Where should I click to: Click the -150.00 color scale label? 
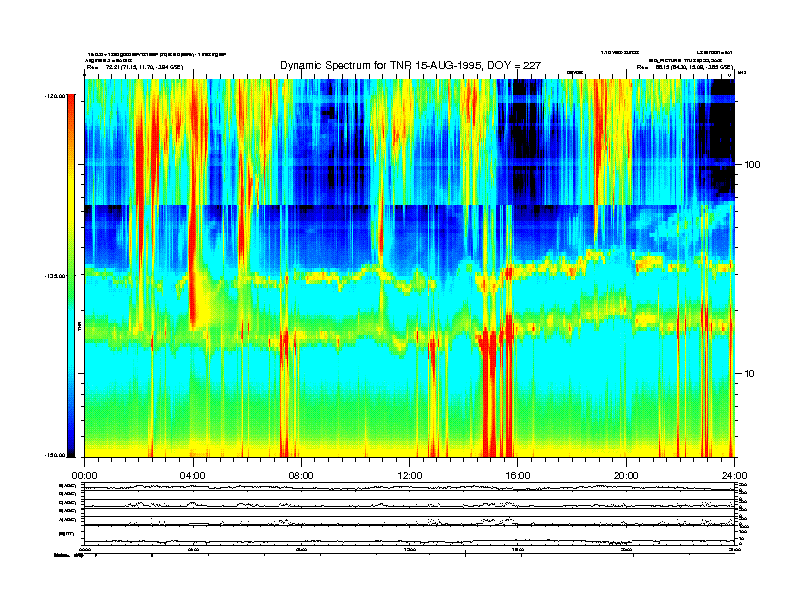[x=55, y=455]
